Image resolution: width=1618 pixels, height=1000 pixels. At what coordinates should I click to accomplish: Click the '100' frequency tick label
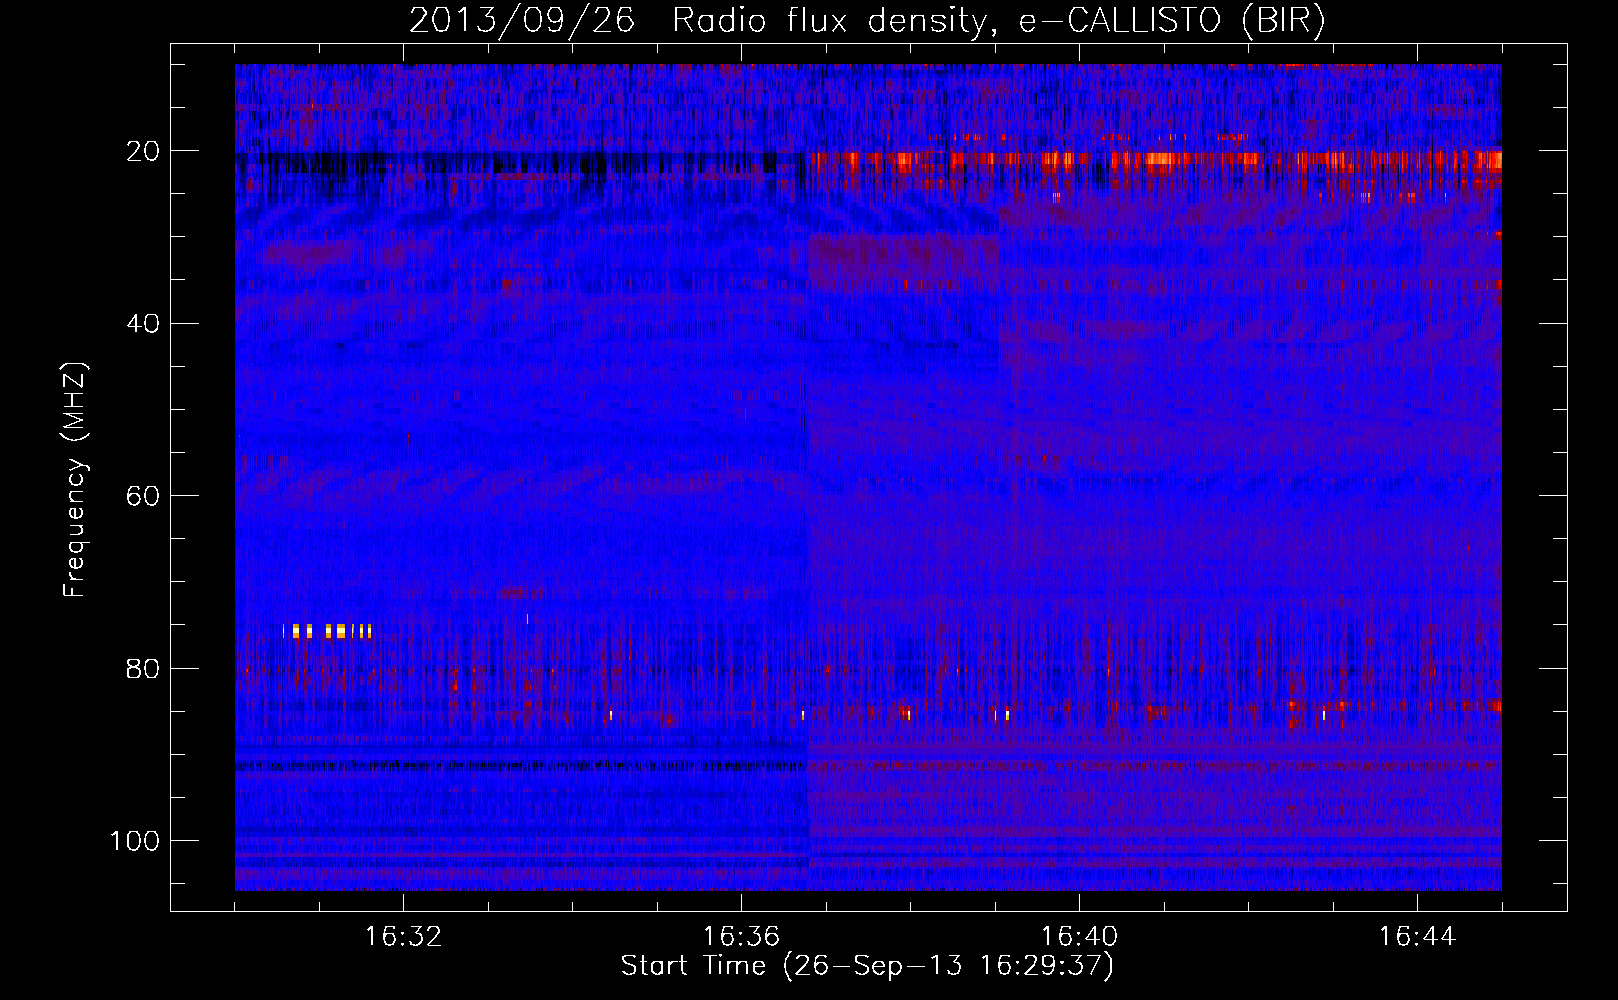click(135, 841)
